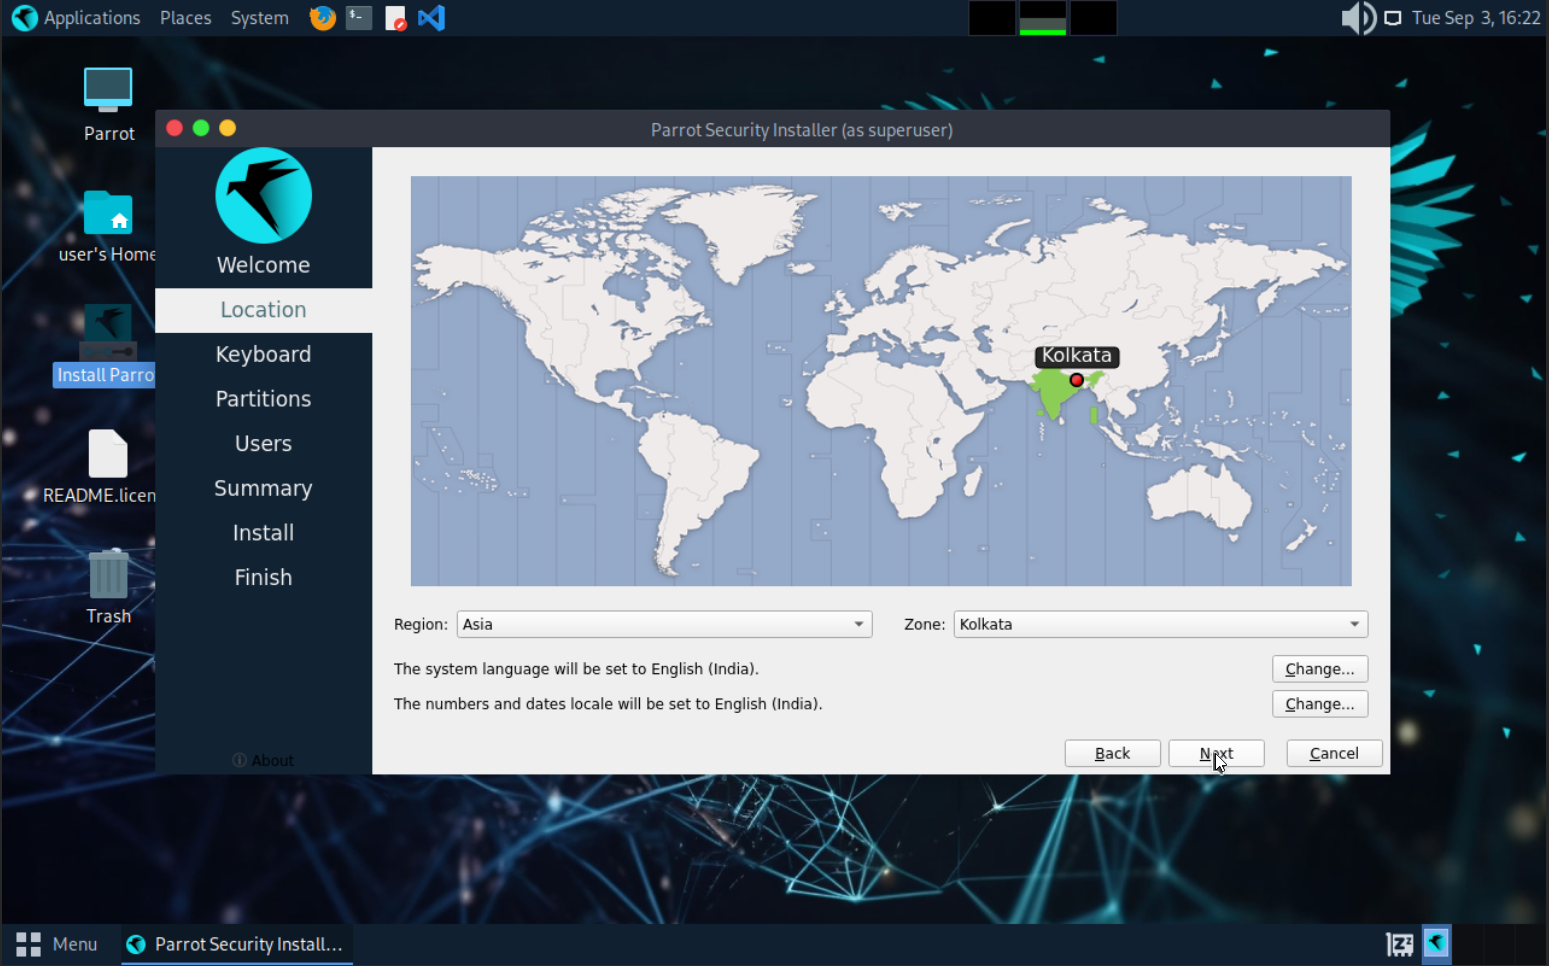Click the Kolkata label on the map
This screenshot has width=1549, height=966.
[x=1076, y=356]
